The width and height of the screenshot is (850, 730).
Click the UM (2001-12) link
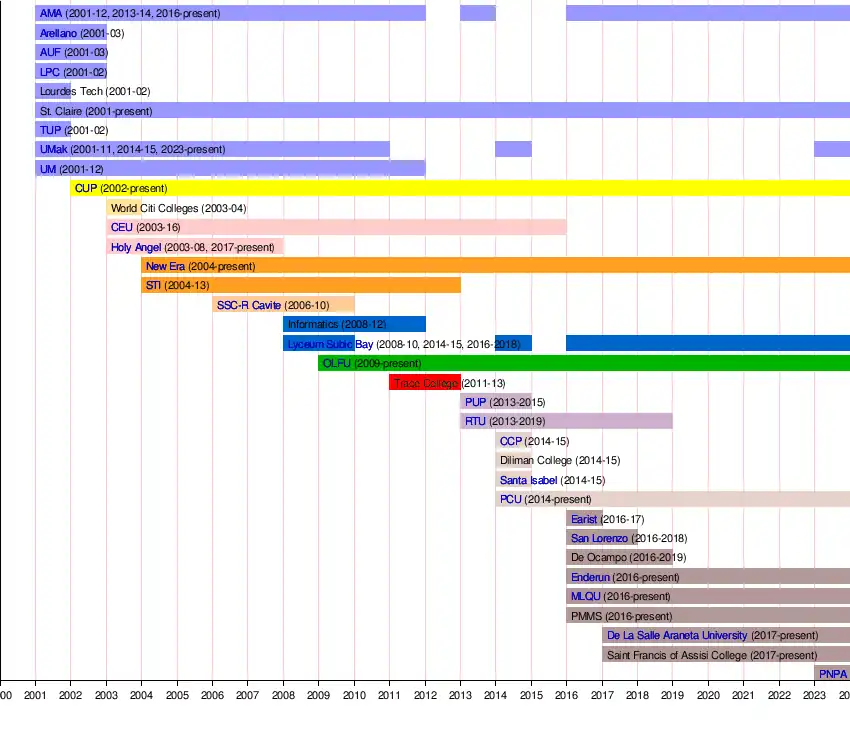click(48, 169)
